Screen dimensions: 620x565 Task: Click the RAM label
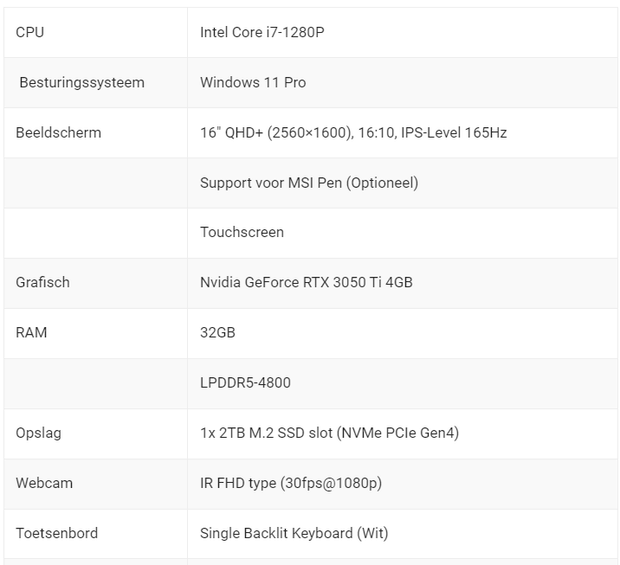pyautogui.click(x=31, y=333)
